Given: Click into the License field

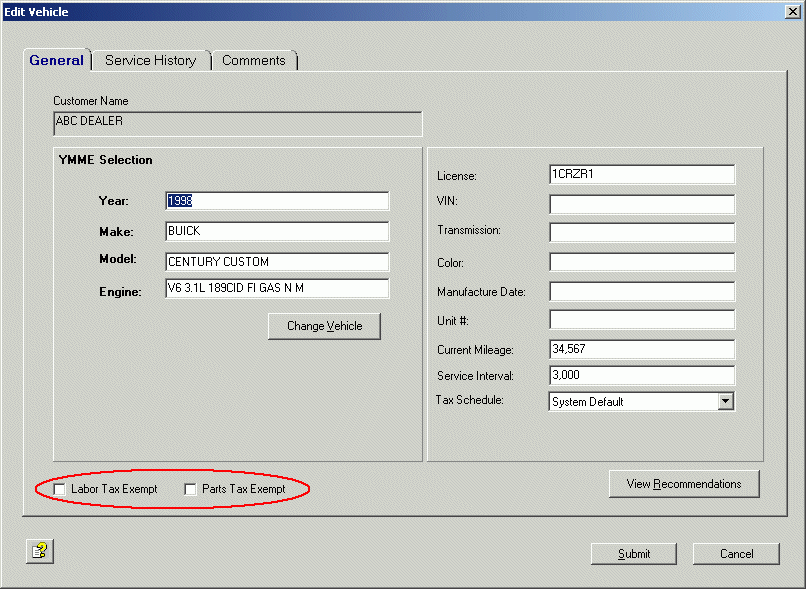Looking at the screenshot, I should click(641, 175).
